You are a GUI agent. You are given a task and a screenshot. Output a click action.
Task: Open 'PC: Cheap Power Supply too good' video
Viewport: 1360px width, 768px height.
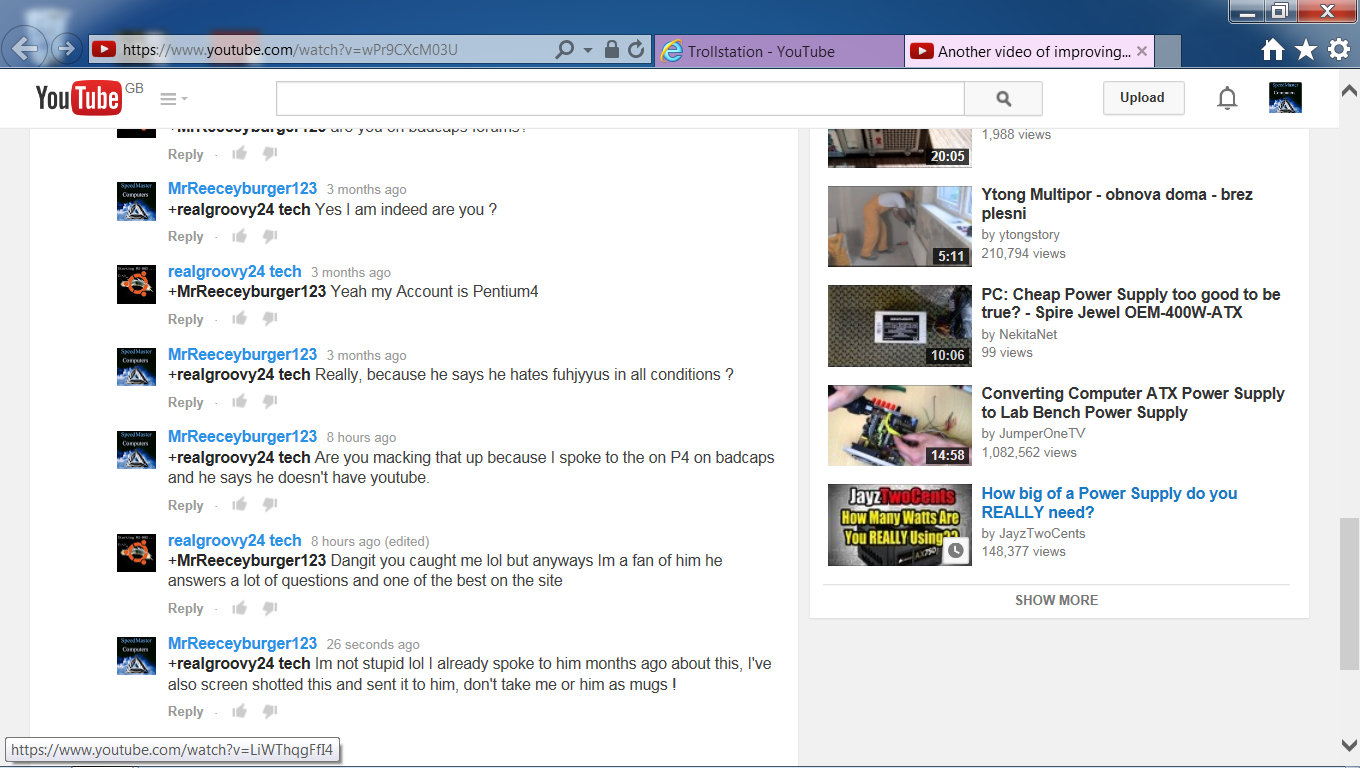[x=1131, y=303]
